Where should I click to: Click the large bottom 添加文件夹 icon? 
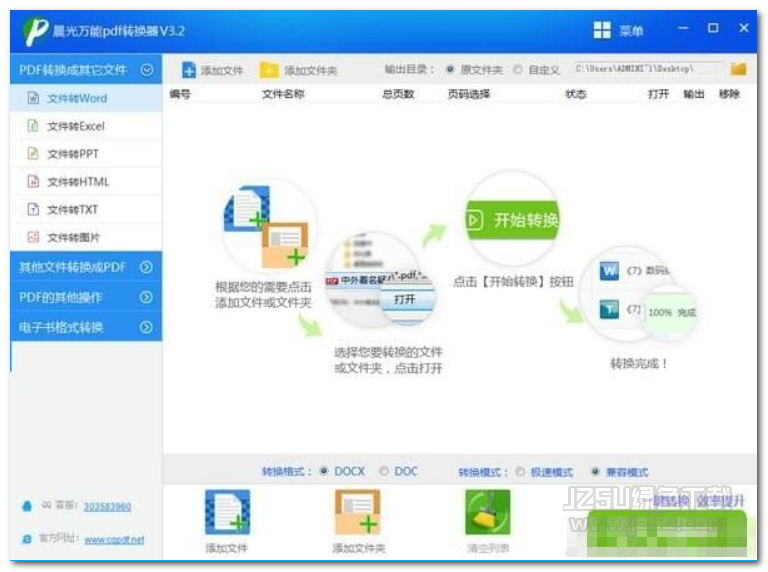358,512
